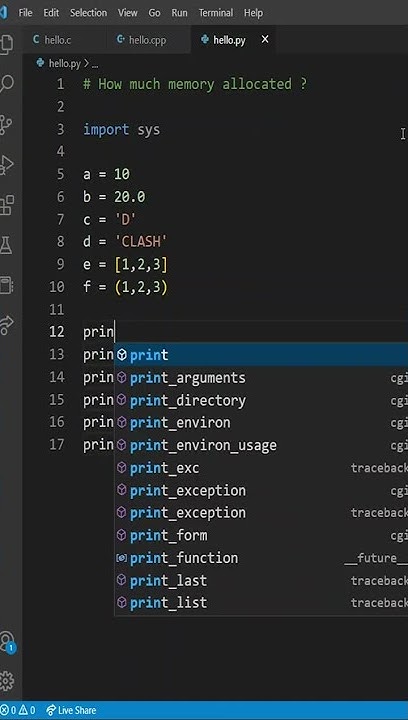This screenshot has height=720, width=408.
Task: Click the VS Code logo in title bar
Action: click(x=3, y=12)
